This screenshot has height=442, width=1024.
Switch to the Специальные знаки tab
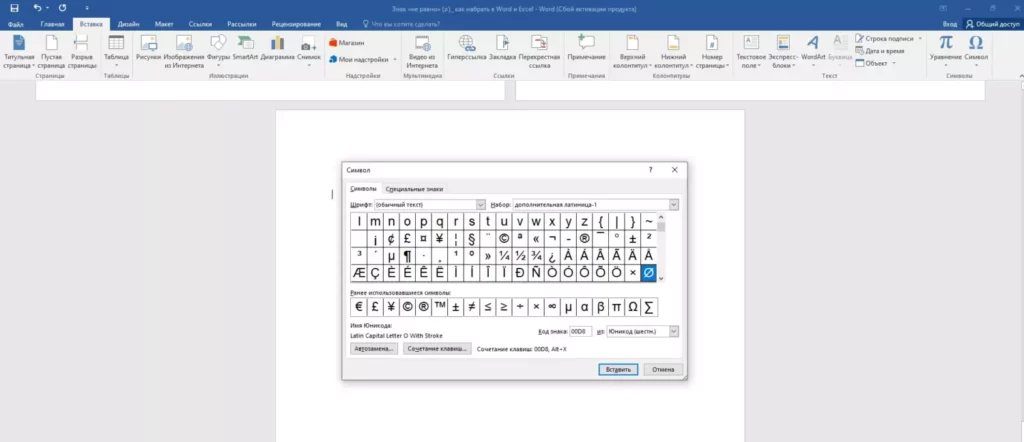(415, 189)
